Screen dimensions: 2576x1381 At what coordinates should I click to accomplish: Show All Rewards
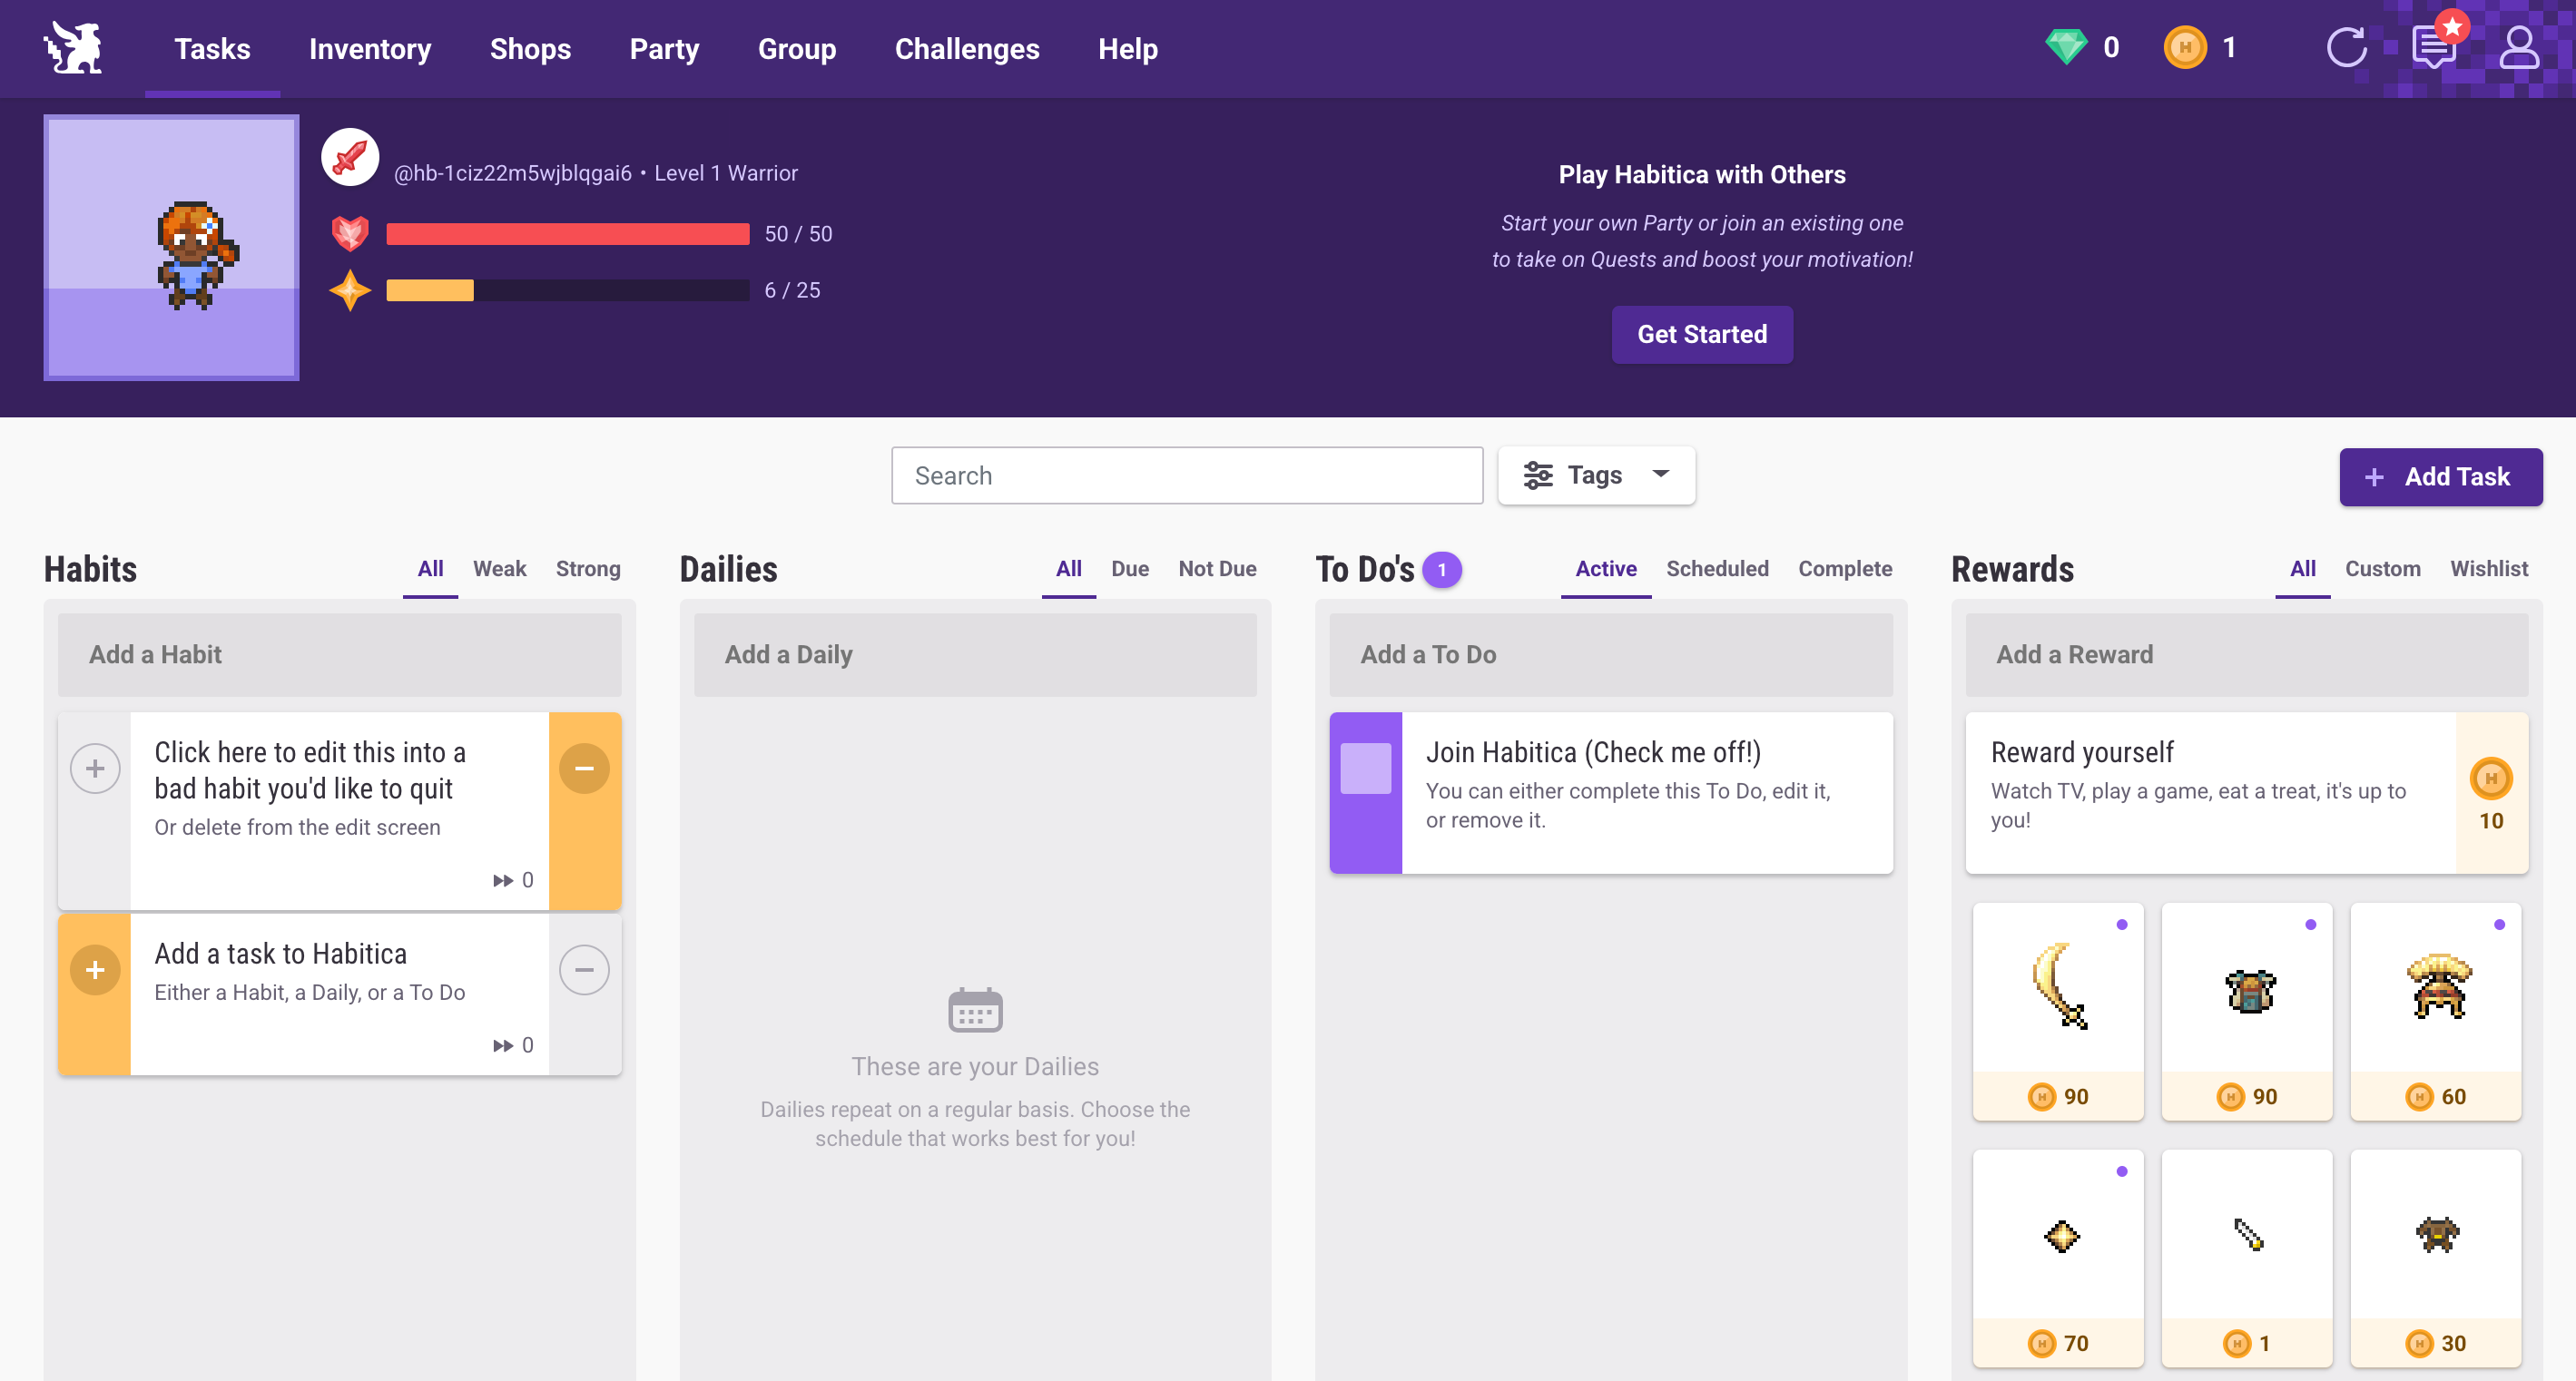click(x=2302, y=568)
